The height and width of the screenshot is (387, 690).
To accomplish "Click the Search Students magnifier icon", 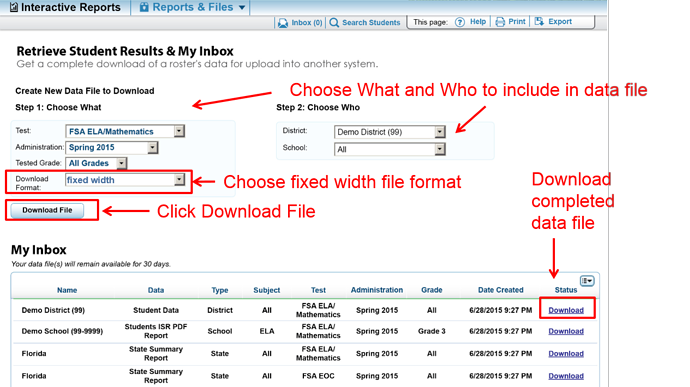I will click(x=334, y=22).
